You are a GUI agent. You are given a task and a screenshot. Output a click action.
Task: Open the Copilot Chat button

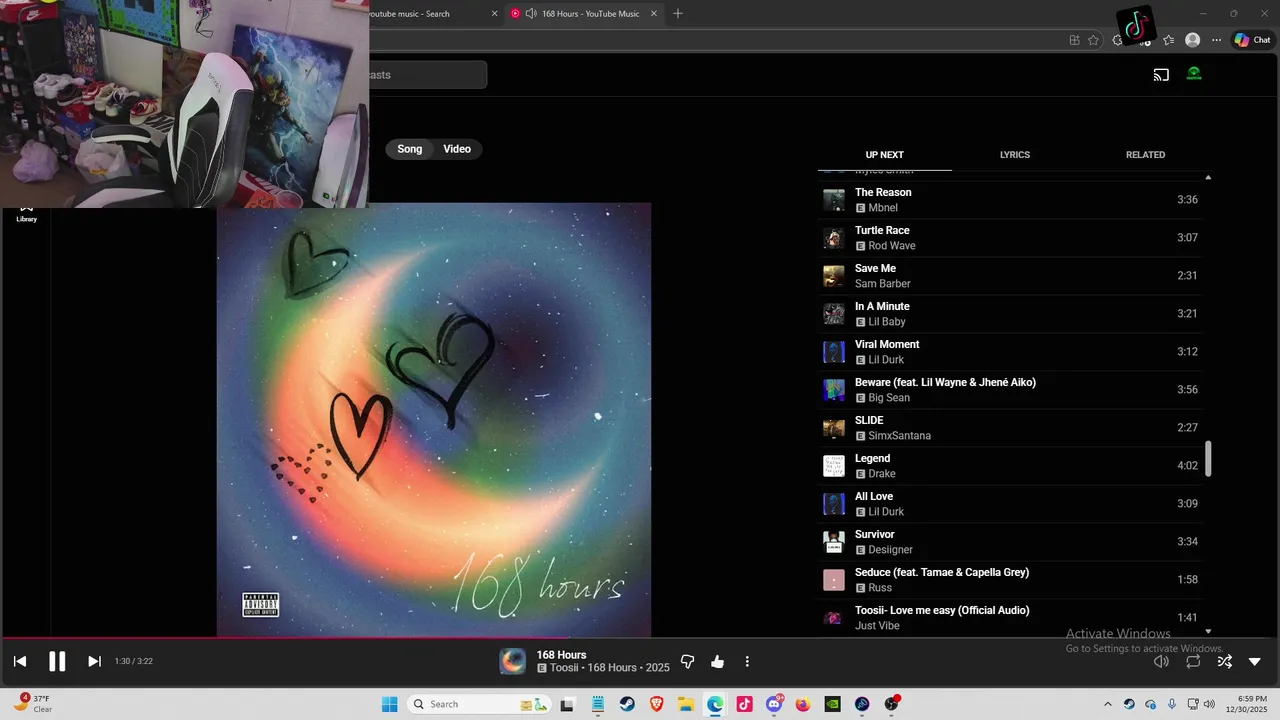pos(1252,40)
